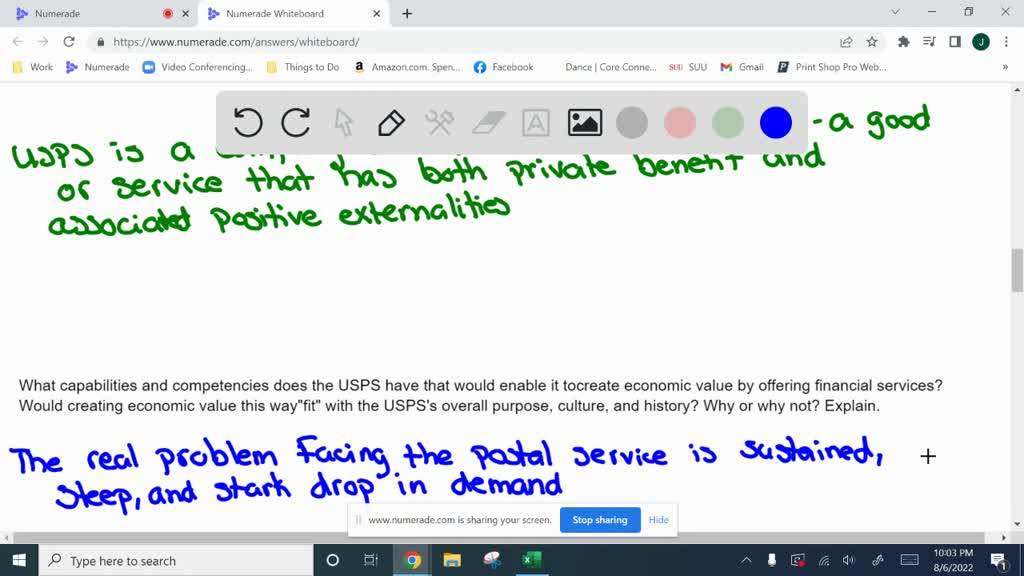
Task: Select the pointer/cursor tool
Action: [343, 122]
